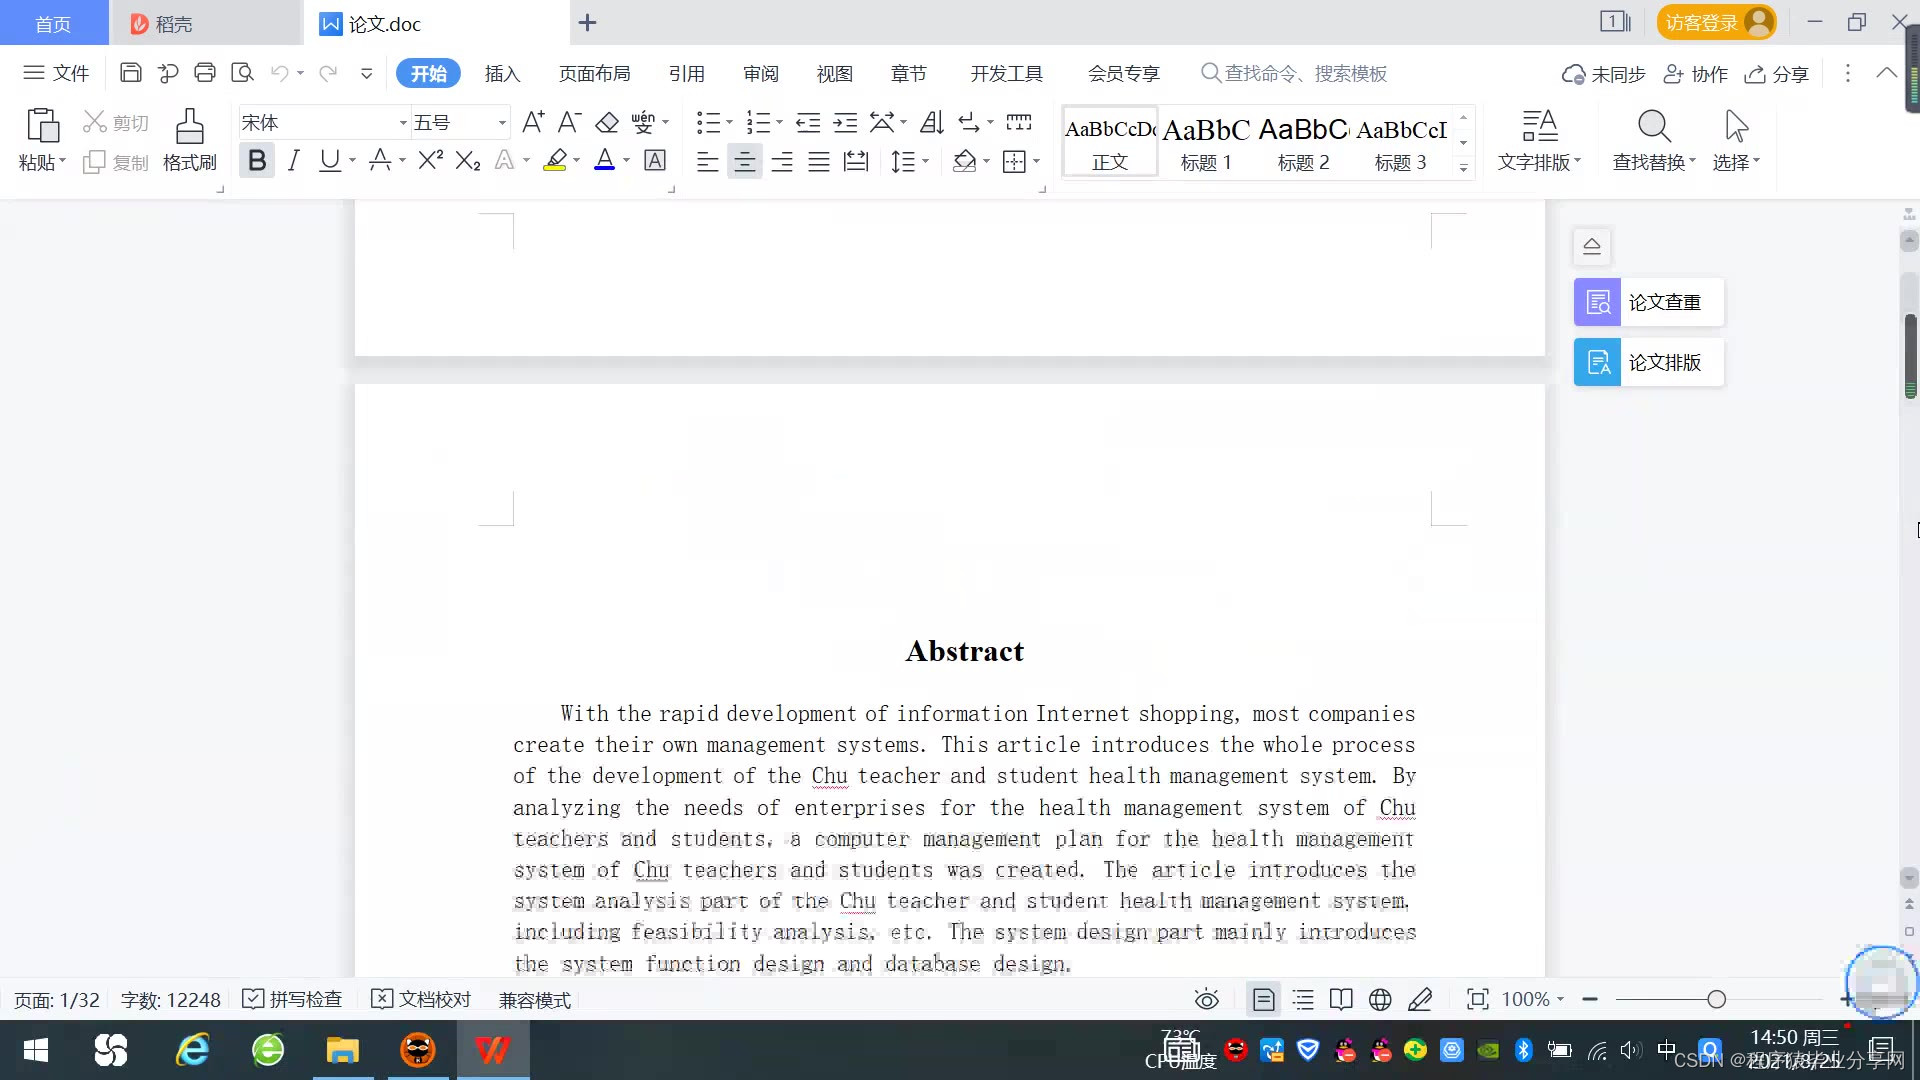Click the 论文查重 side panel icon
This screenshot has height=1080, width=1920.
1598,302
